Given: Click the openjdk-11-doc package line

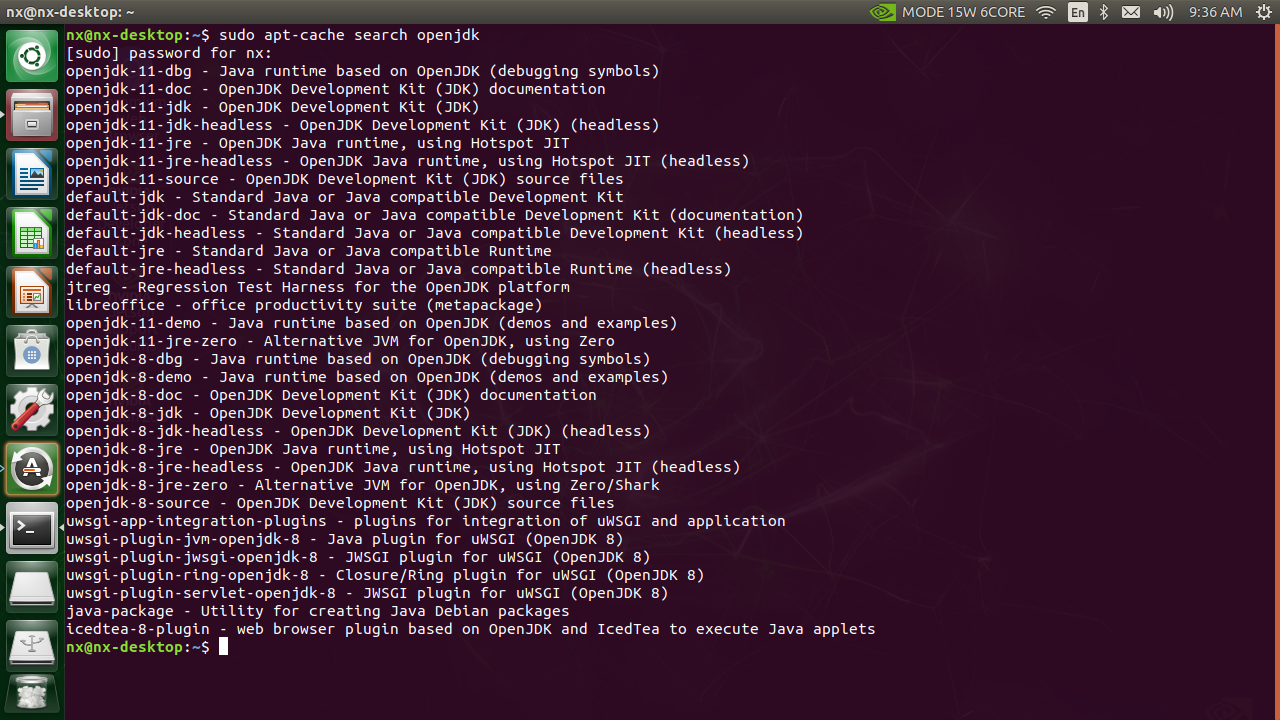Looking at the screenshot, I should point(336,89).
